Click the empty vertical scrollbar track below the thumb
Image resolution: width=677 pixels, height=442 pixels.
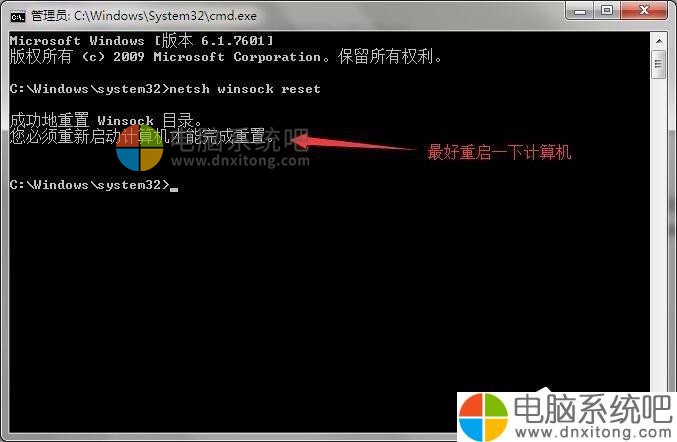[659, 233]
